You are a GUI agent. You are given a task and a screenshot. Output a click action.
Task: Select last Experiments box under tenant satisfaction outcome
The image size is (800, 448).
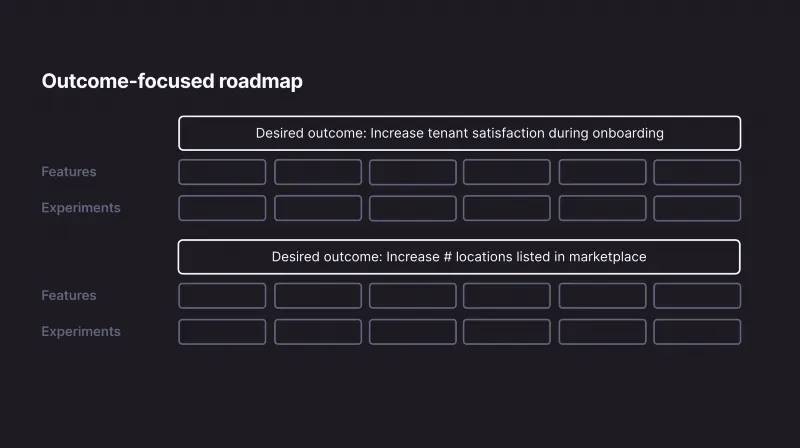coord(697,208)
